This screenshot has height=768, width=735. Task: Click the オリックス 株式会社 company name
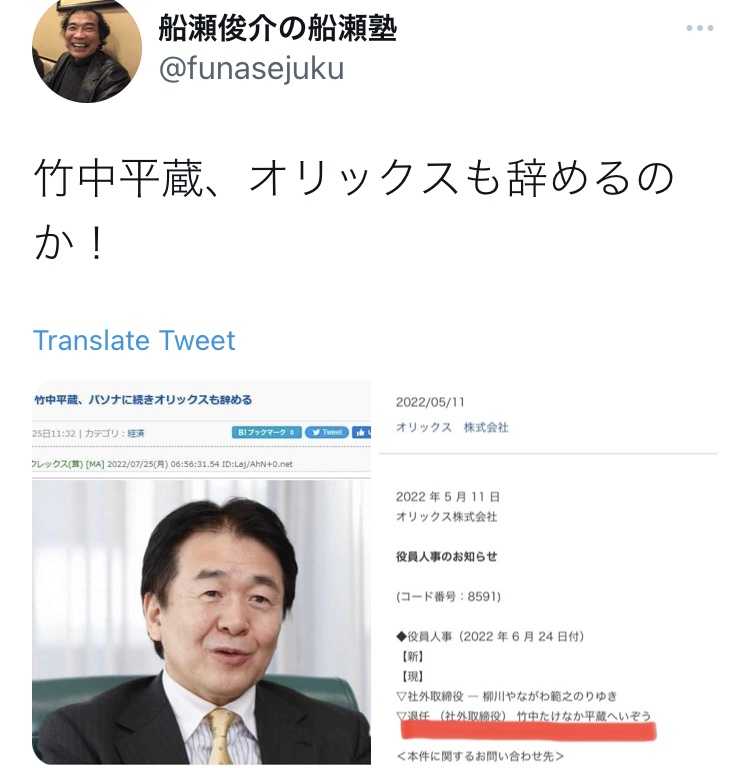click(452, 427)
